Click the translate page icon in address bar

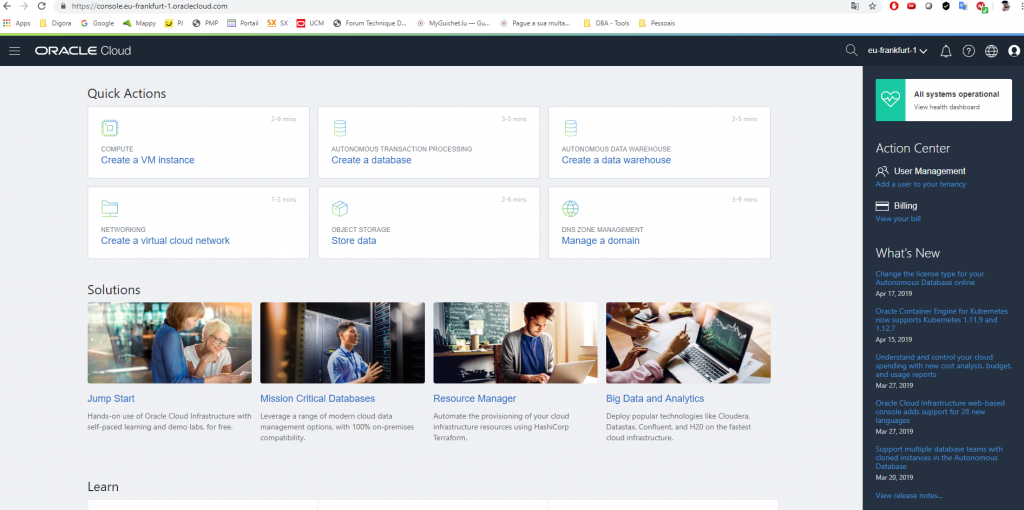855,6
